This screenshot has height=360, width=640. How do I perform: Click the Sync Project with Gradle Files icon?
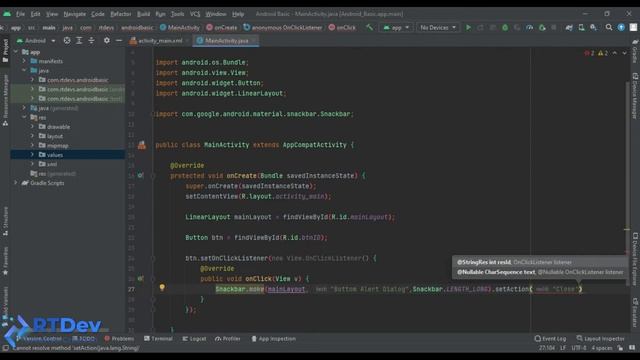point(569,27)
